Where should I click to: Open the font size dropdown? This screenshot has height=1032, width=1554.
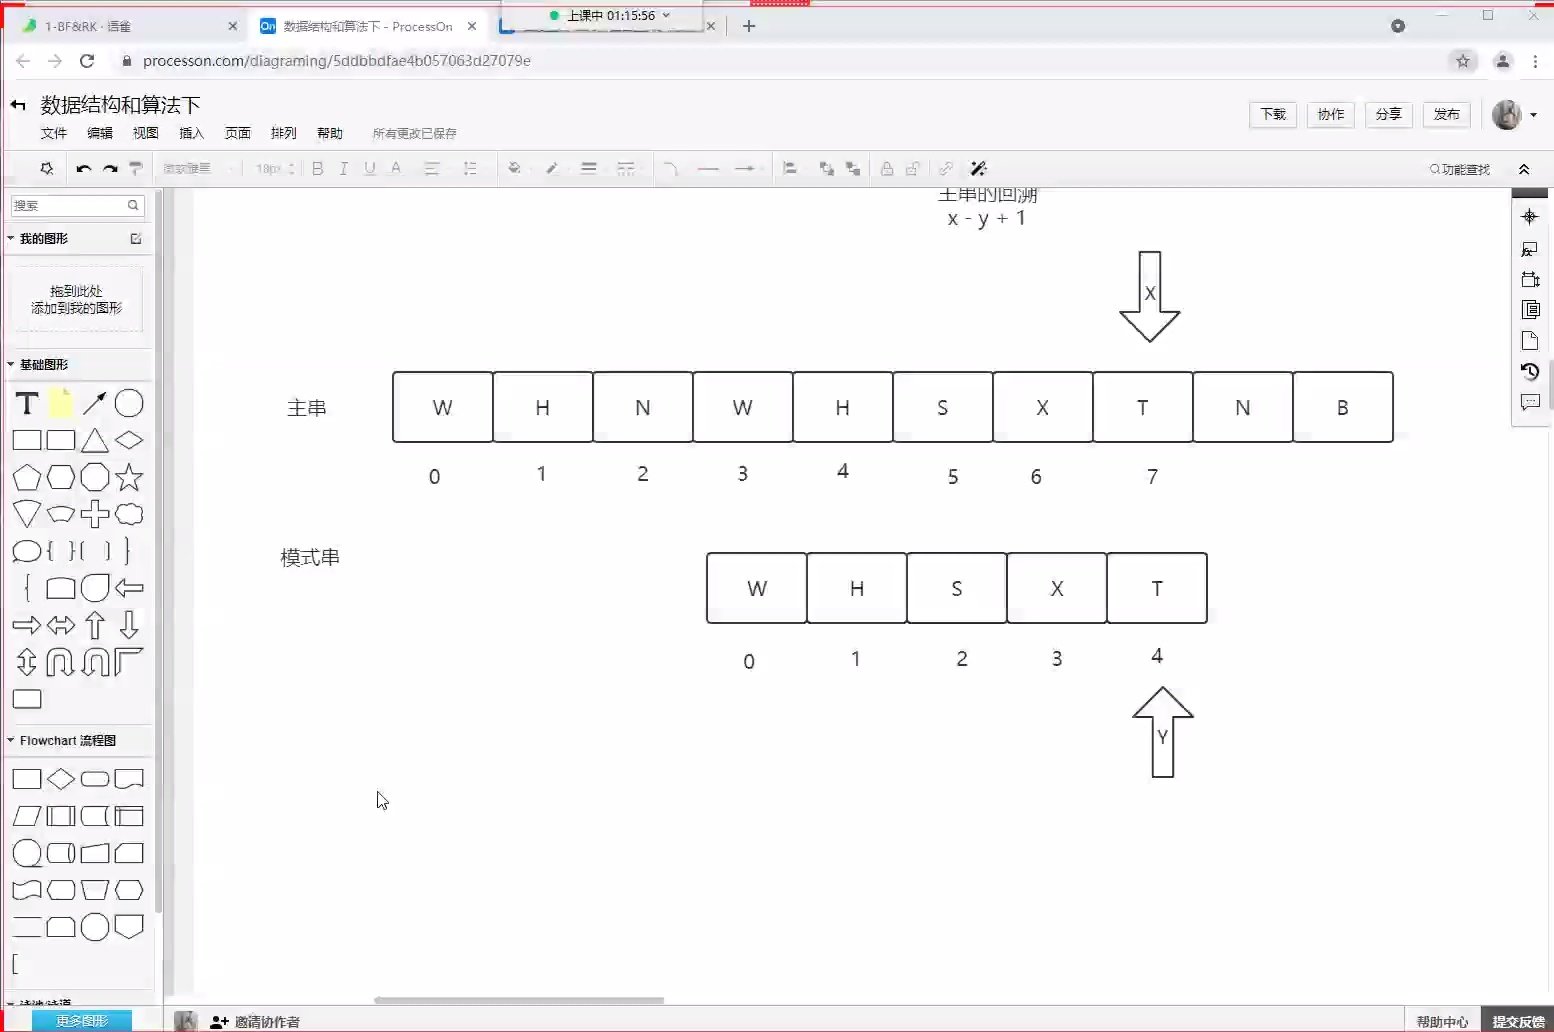pos(273,168)
